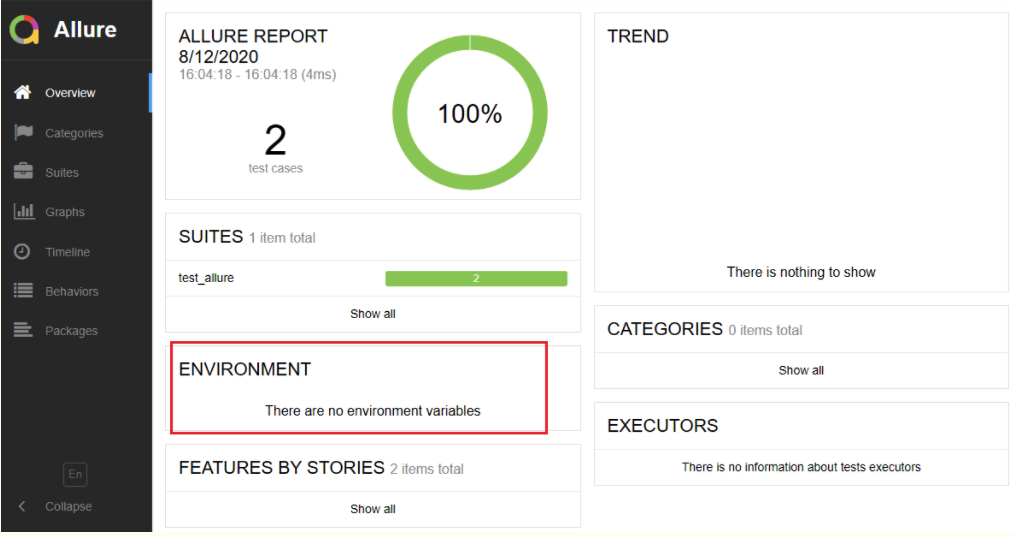Open the test_allure suite link
This screenshot has height=536, width=1014.
pyautogui.click(x=206, y=278)
